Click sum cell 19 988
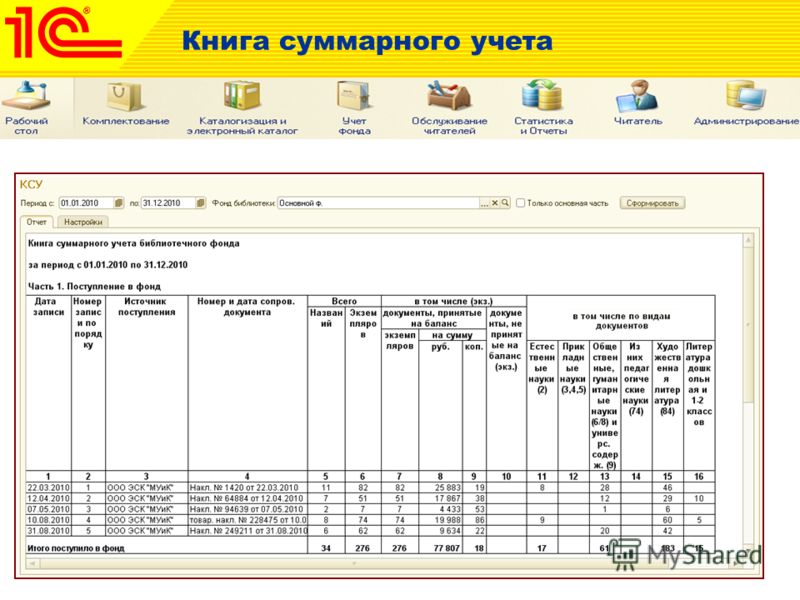 pos(440,520)
